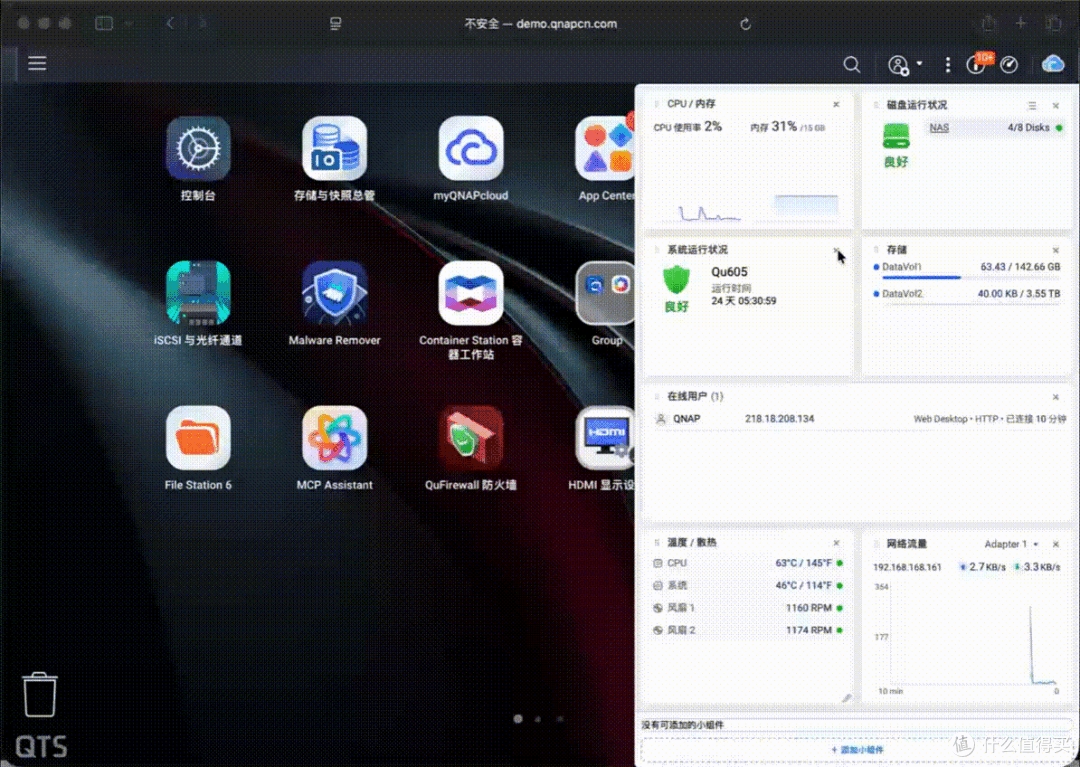The width and height of the screenshot is (1080, 767).
Task: Click the Qu605 system name
Action: coord(729,272)
